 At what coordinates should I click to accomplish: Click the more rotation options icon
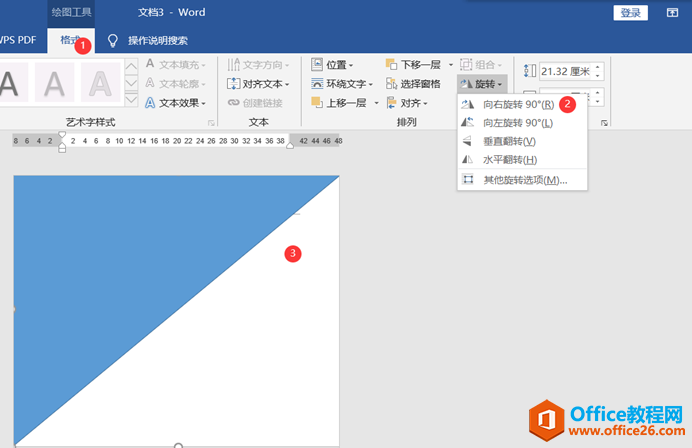click(x=468, y=179)
